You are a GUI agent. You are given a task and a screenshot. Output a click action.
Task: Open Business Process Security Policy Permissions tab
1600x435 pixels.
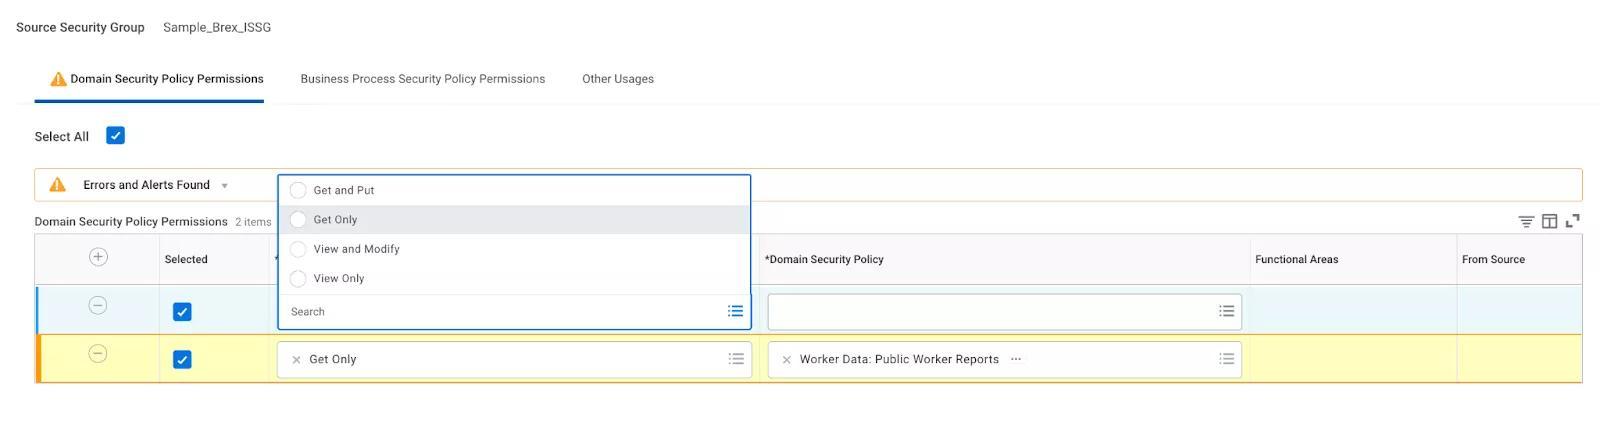click(423, 79)
